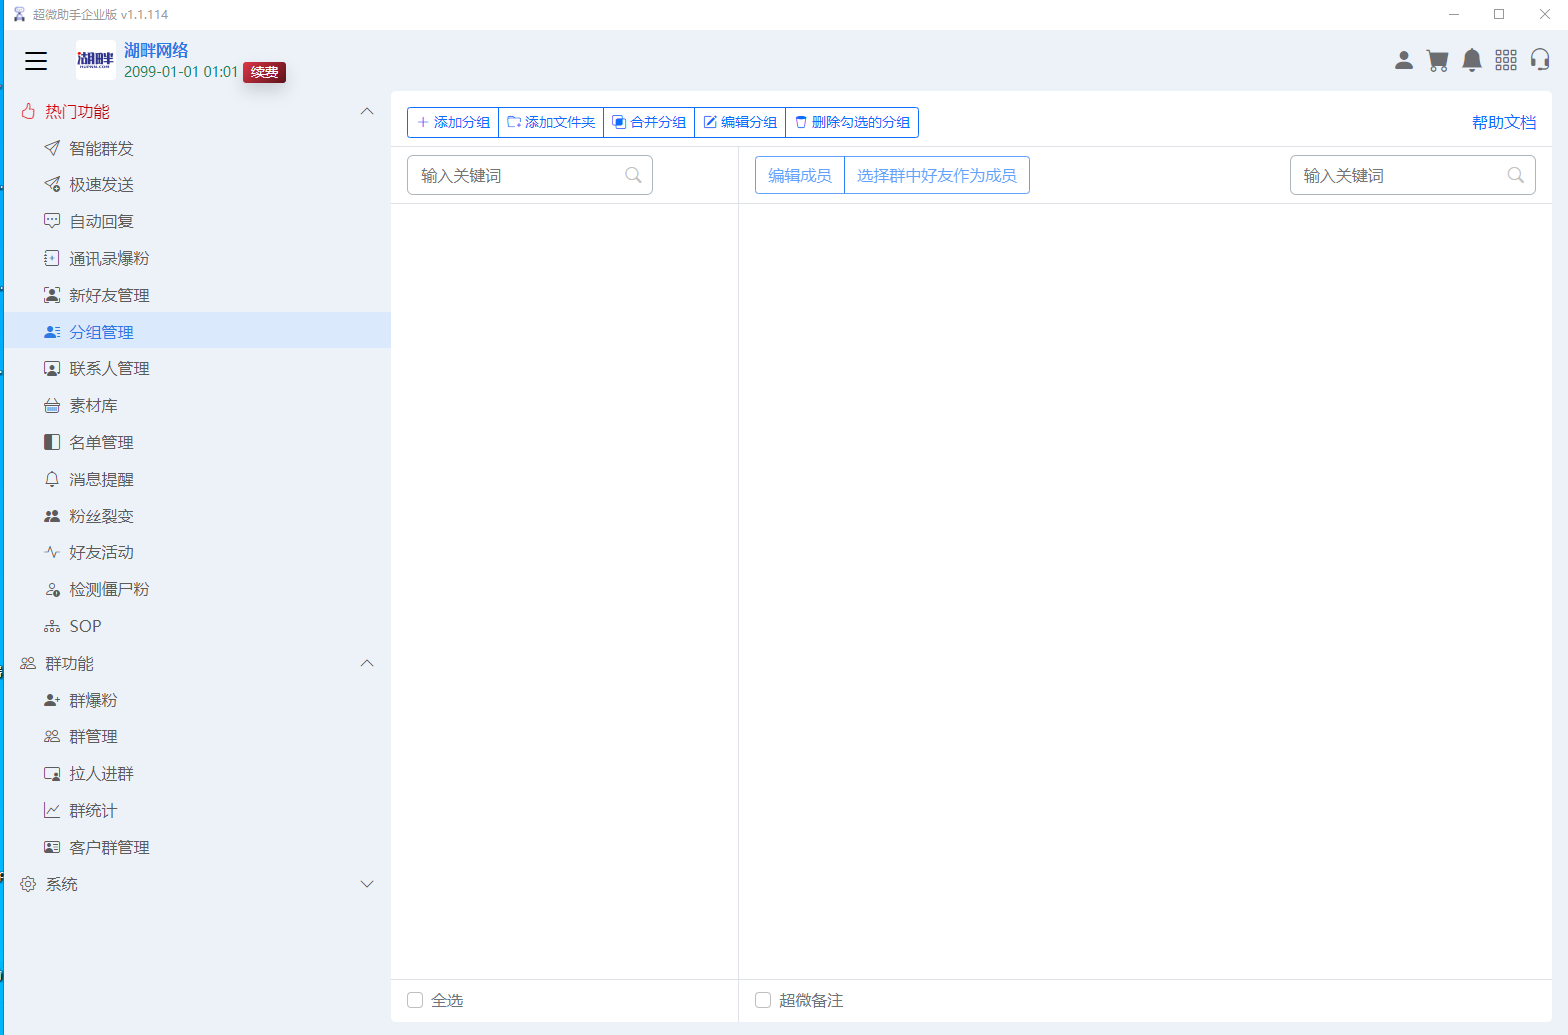Image resolution: width=1568 pixels, height=1035 pixels.
Task: Click the left 输入关键词 search field
Action: coord(515,175)
